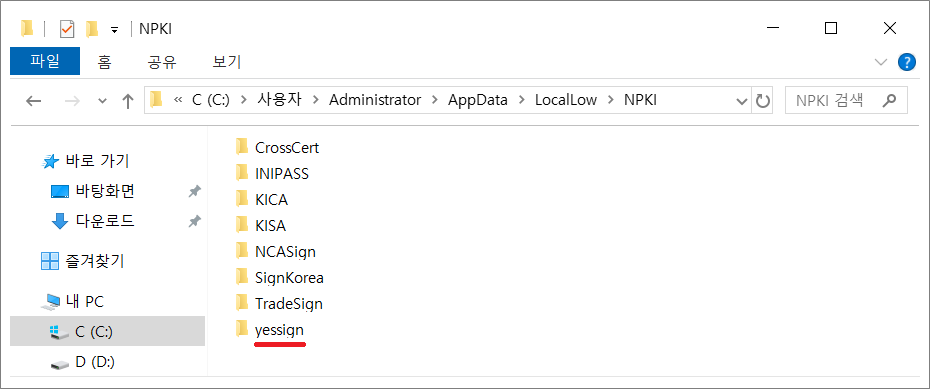Click AppData in the address path
The height and width of the screenshot is (389, 930).
pos(478,100)
